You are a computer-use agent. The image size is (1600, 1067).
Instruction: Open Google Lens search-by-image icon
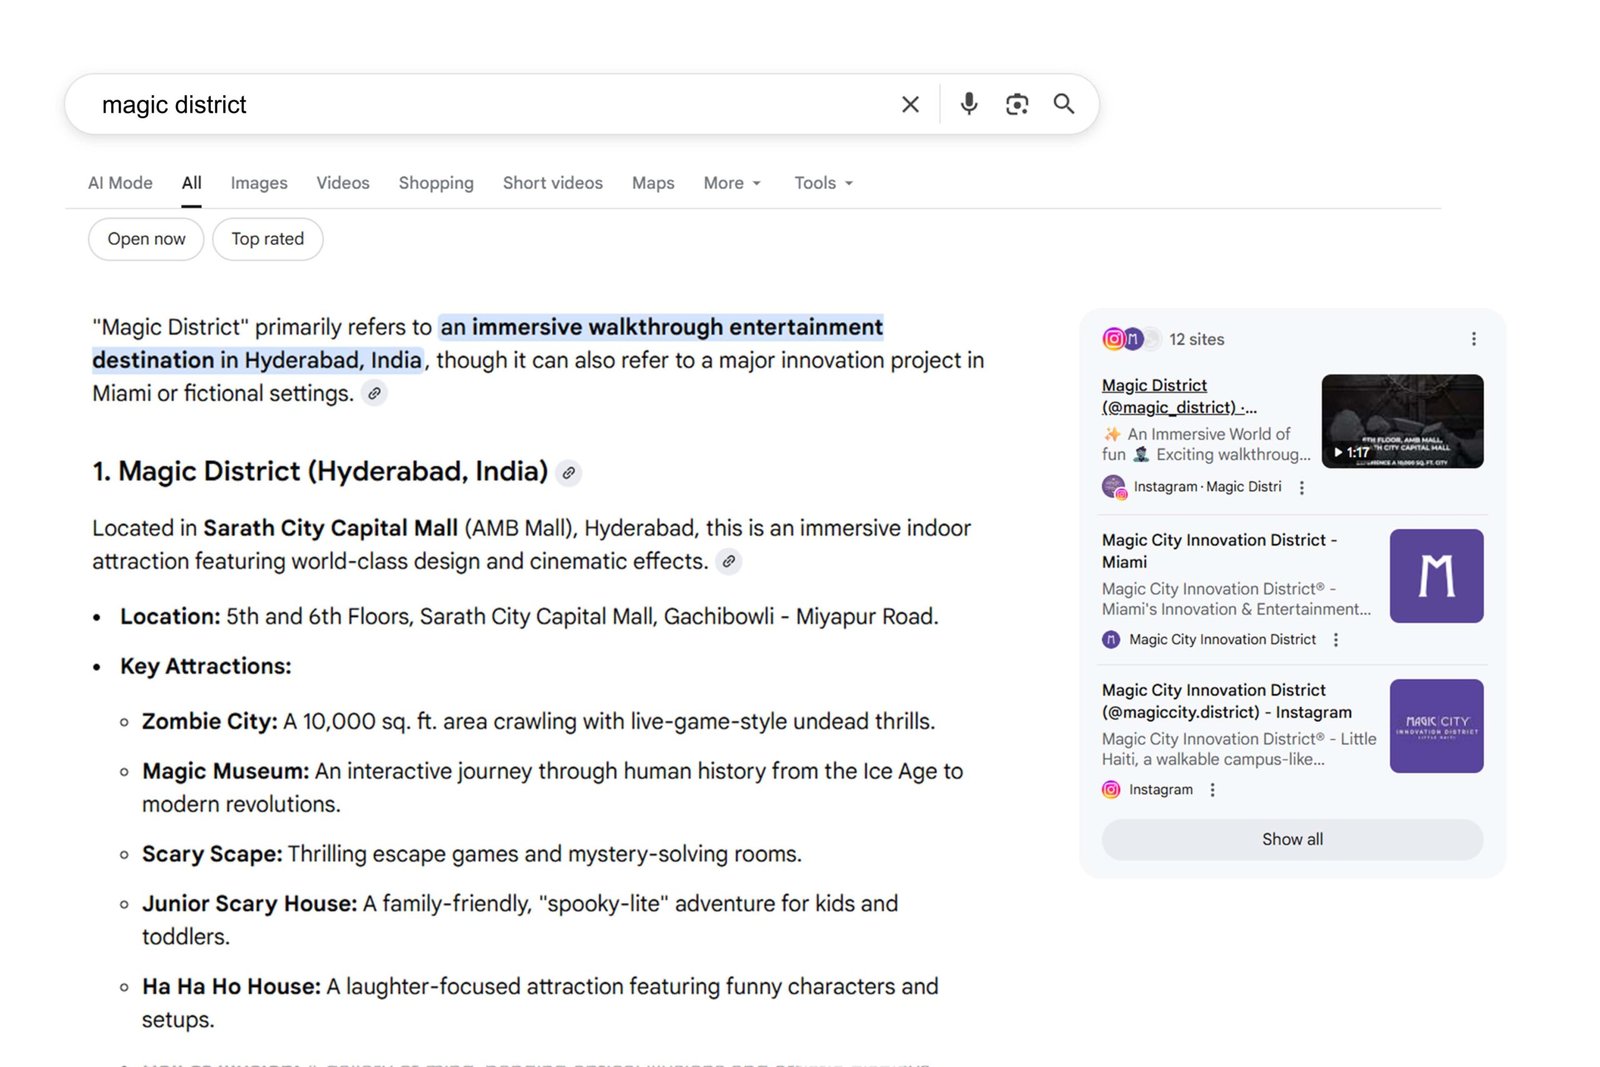[1016, 104]
